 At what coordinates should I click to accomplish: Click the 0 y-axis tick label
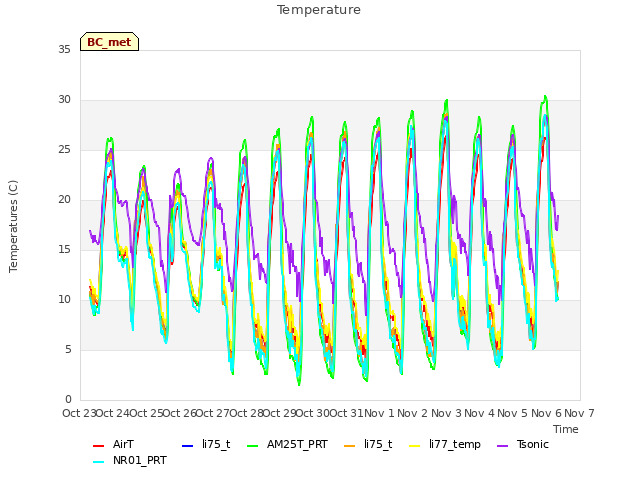pyautogui.click(x=68, y=399)
